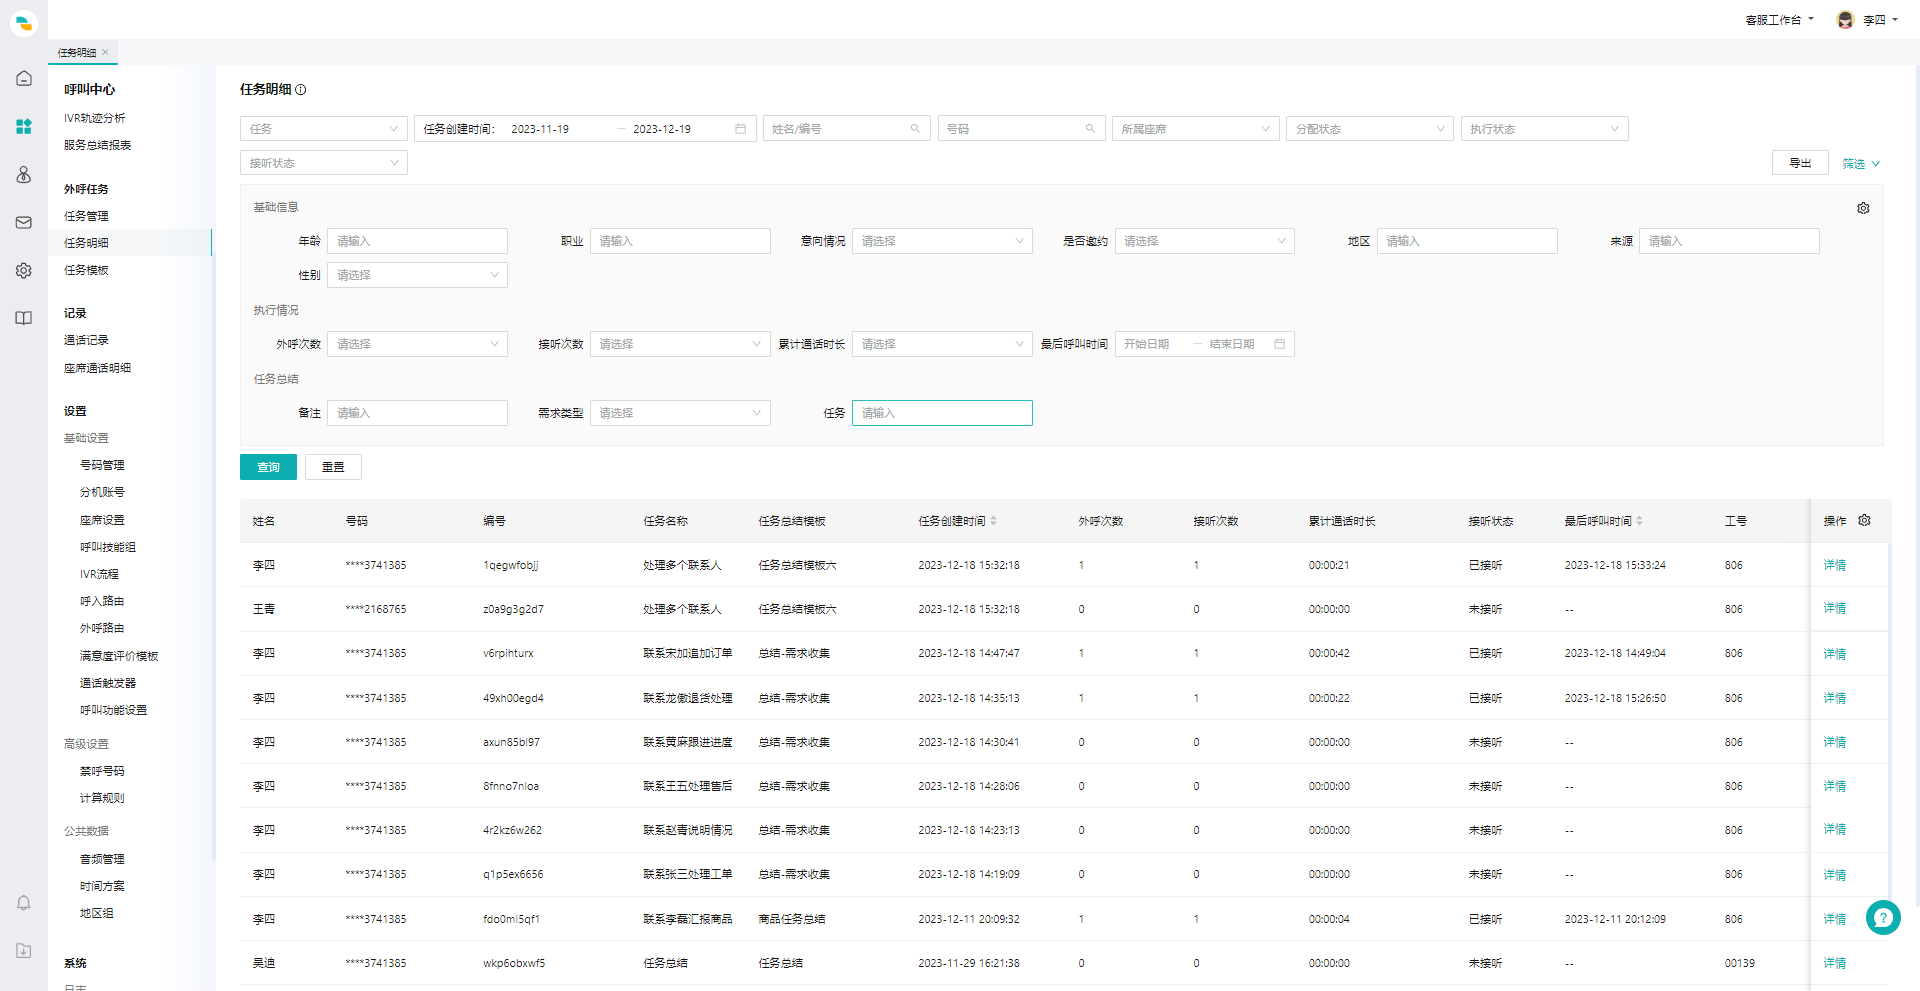Go to 任务模板 in sidebar

pos(87,270)
